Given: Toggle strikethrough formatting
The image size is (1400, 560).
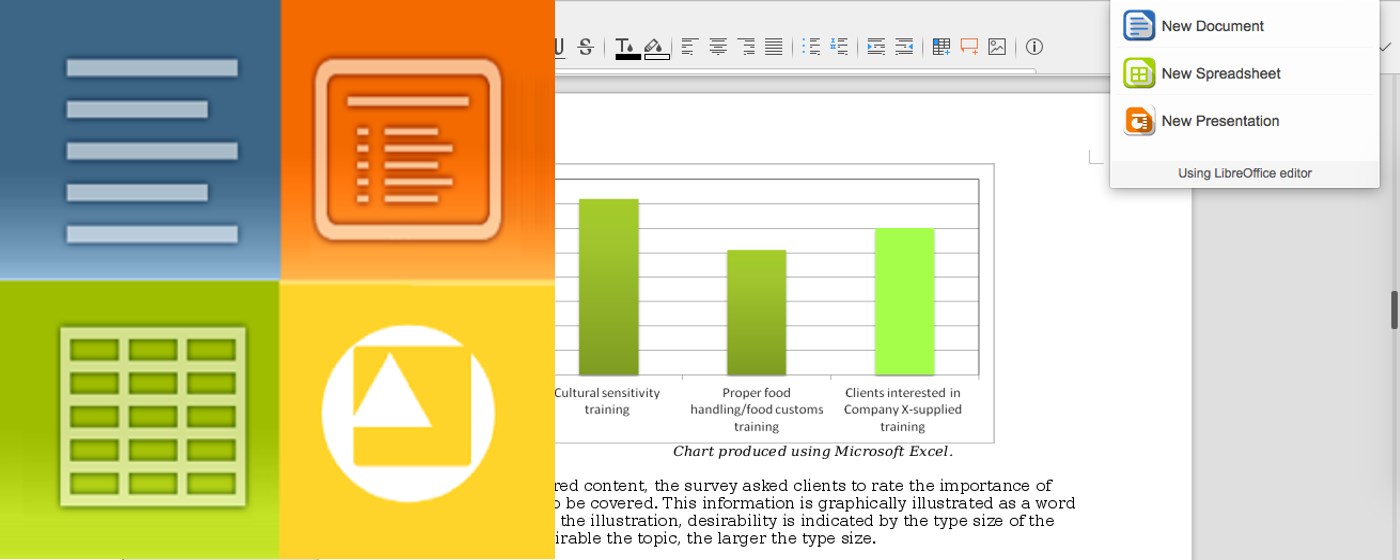Looking at the screenshot, I should point(586,46).
